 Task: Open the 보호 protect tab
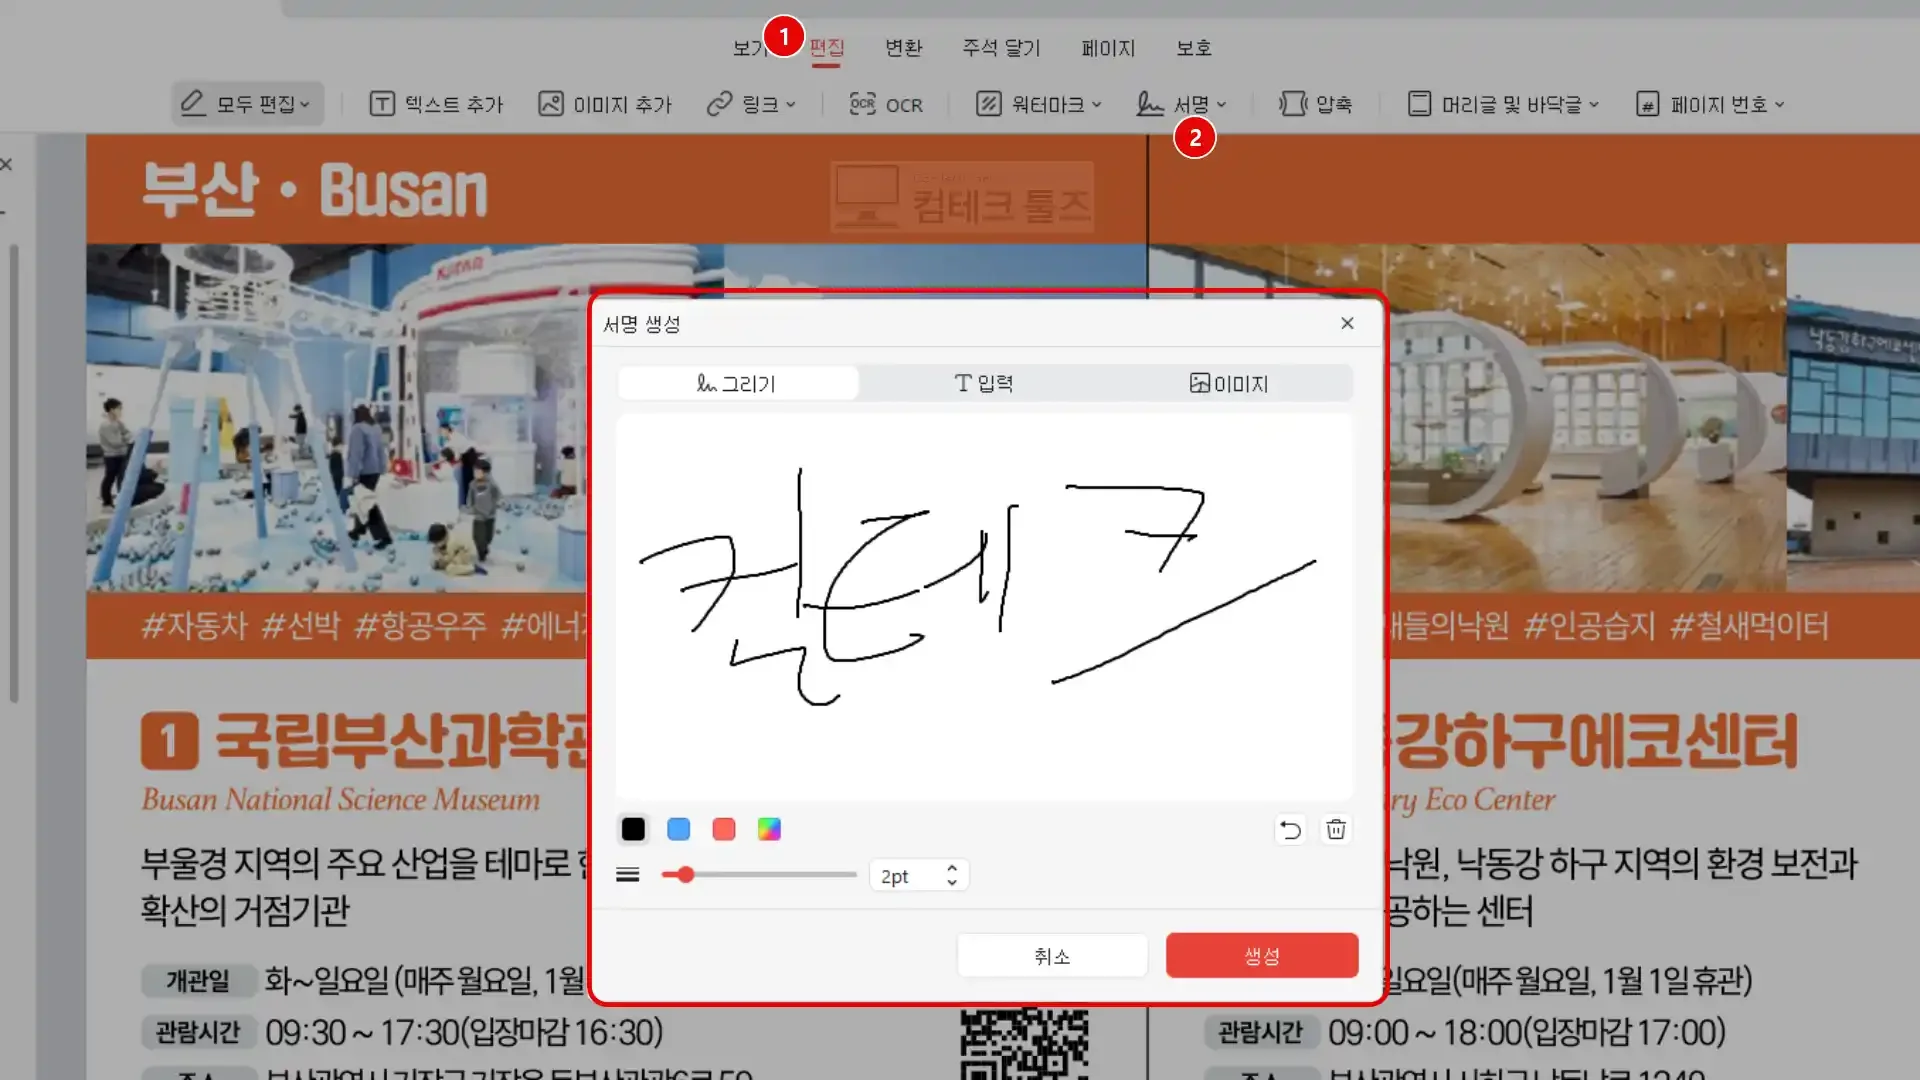coord(1193,48)
